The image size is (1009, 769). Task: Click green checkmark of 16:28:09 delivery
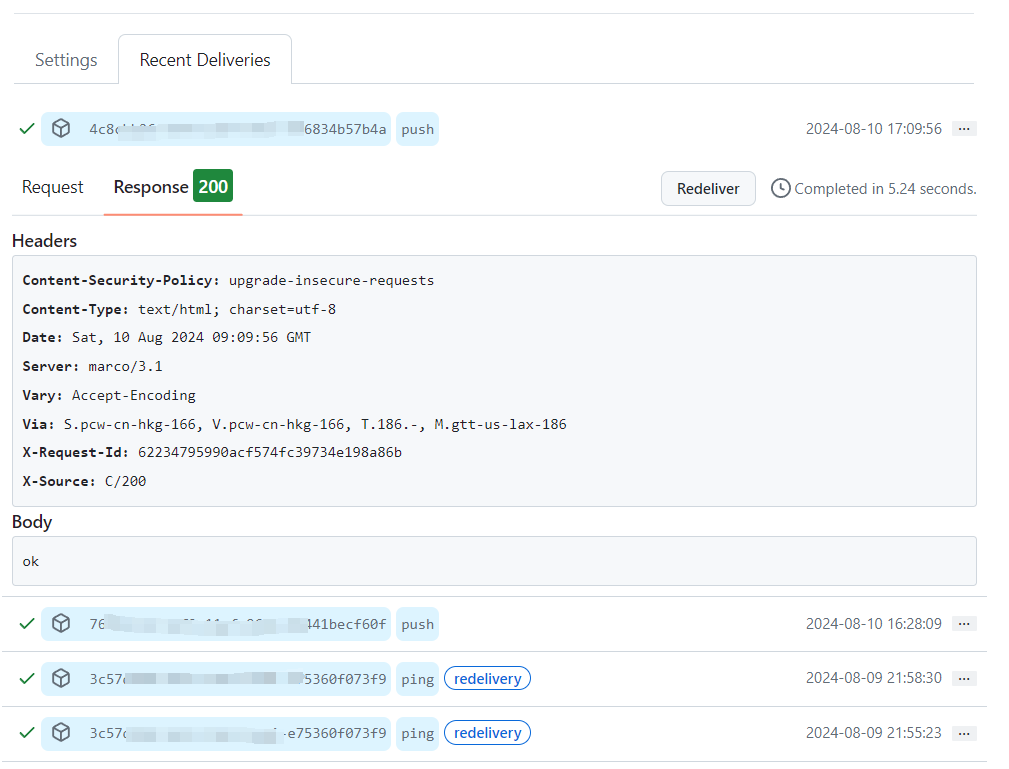27,624
